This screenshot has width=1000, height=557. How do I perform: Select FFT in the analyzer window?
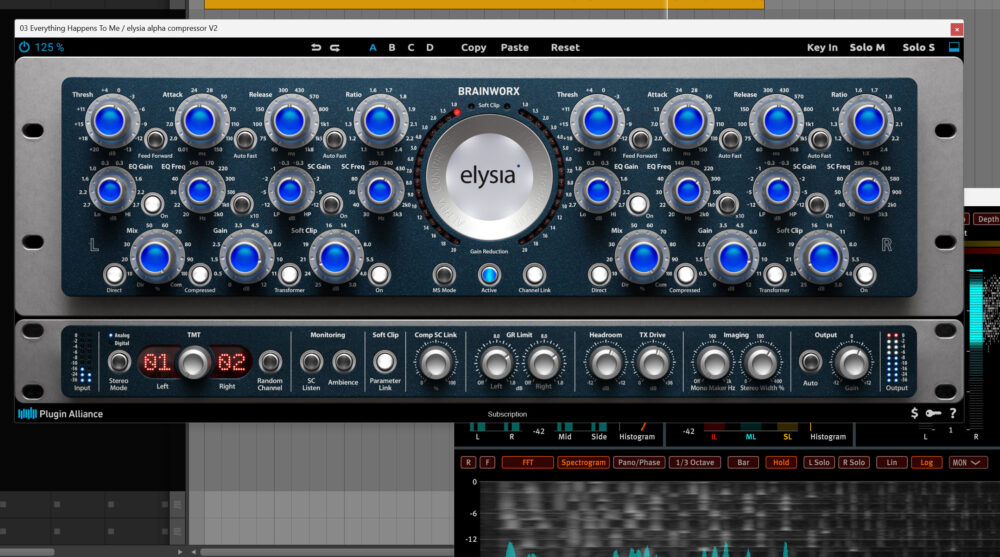pos(527,463)
